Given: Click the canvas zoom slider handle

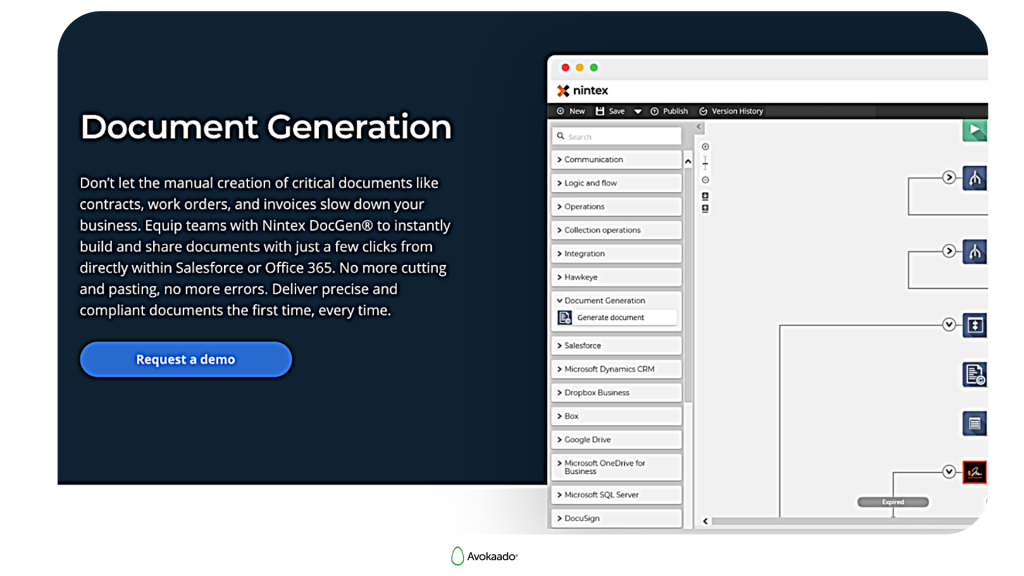Looking at the screenshot, I should [x=705, y=164].
